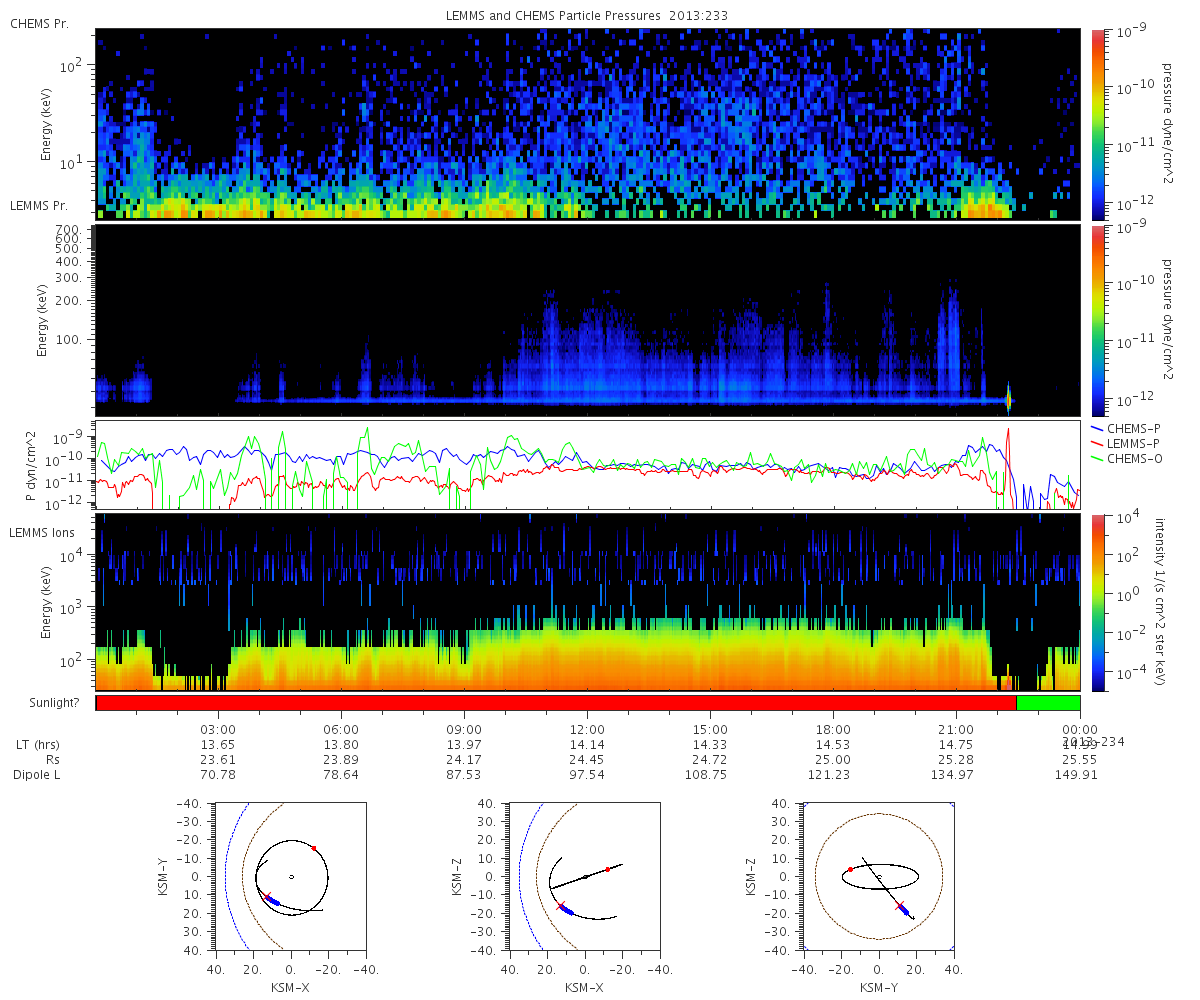Click the CHEMS pressure color bar
This screenshot has width=1200, height=1000.
(x=1098, y=124)
